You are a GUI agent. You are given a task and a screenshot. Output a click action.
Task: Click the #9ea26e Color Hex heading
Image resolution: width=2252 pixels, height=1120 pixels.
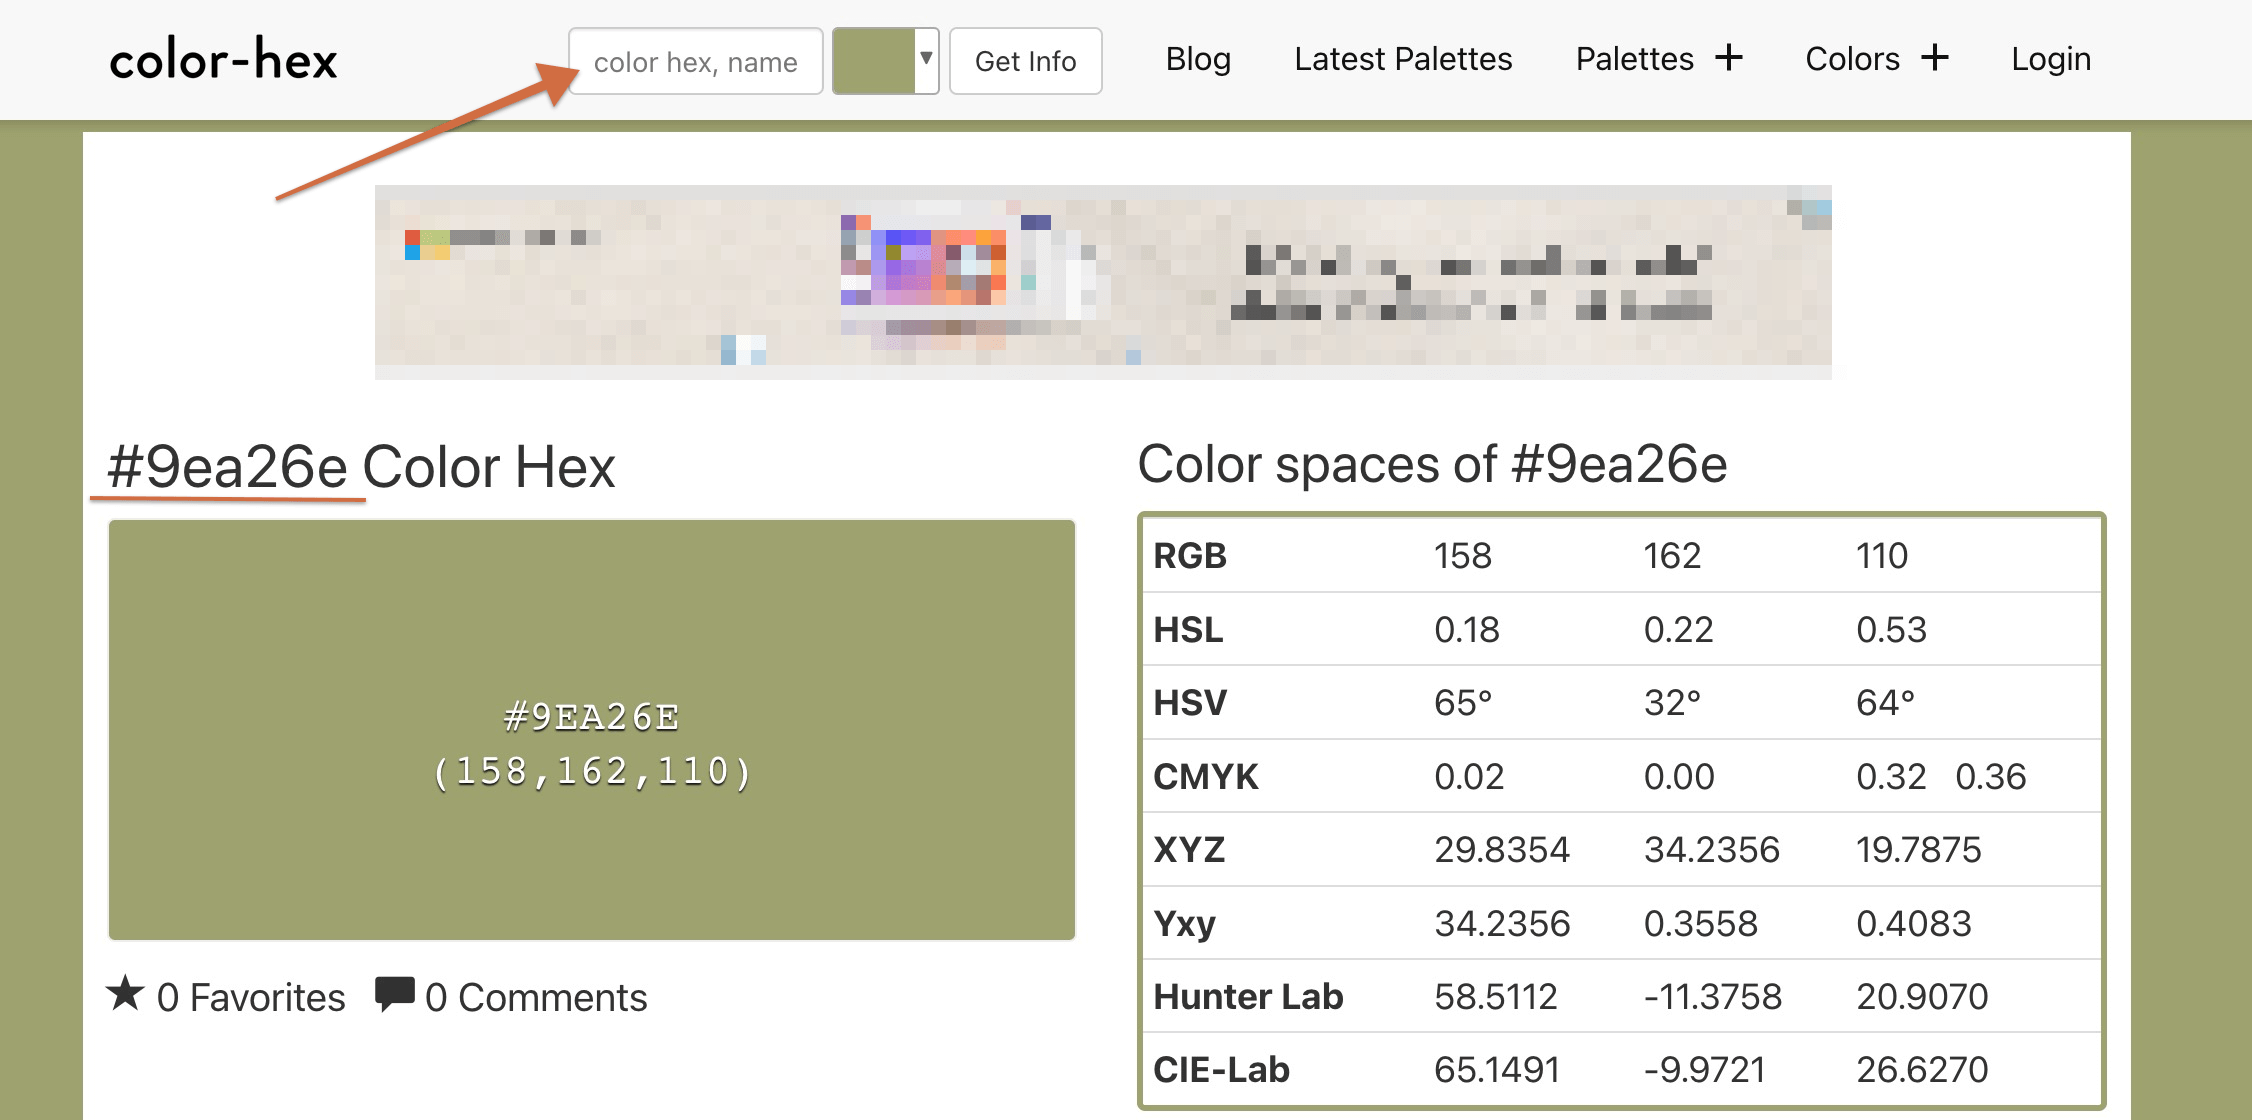point(361,467)
